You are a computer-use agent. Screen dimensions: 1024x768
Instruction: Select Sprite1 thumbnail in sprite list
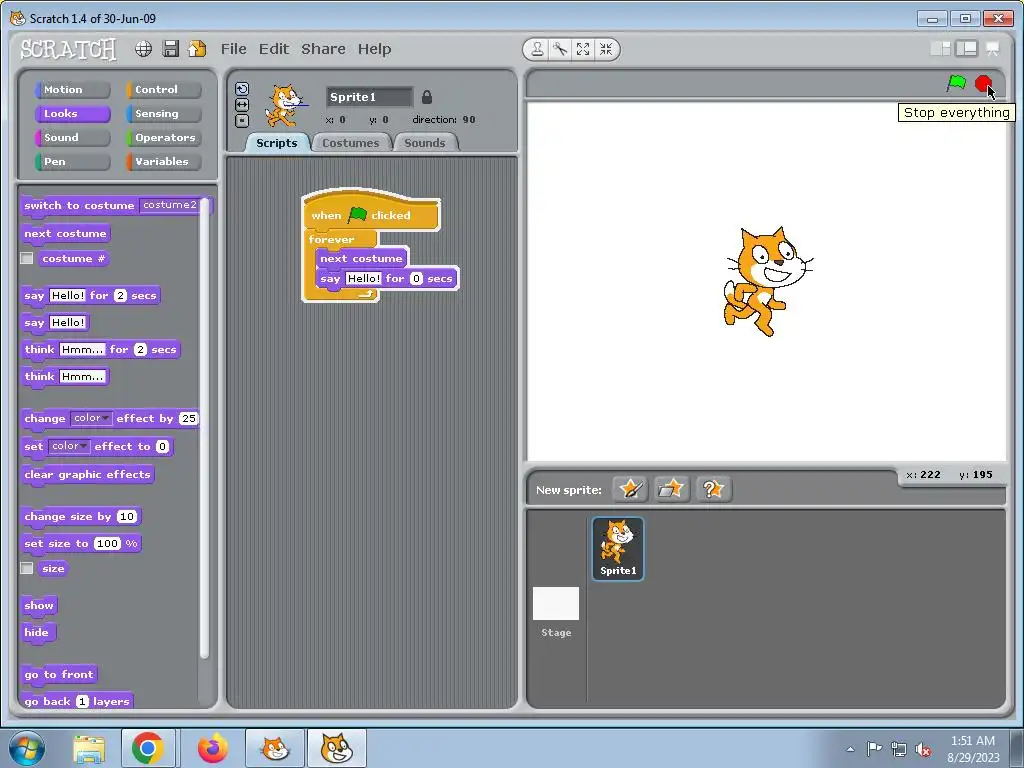coord(618,549)
